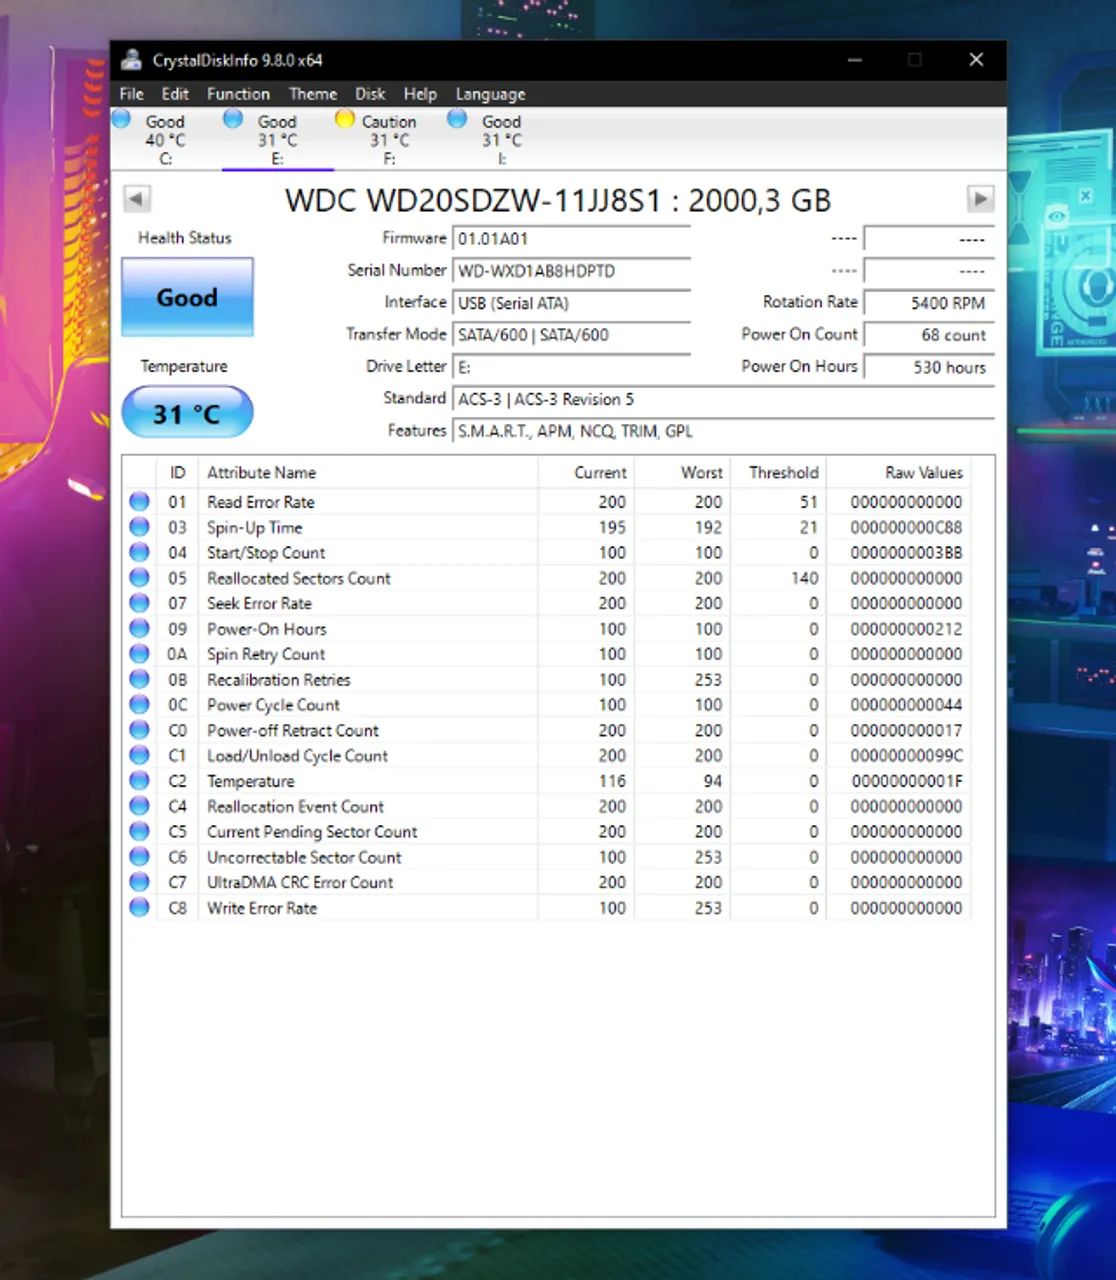Click the Transfer Mode field
Viewport: 1116px width, 1280px height.
(572, 335)
